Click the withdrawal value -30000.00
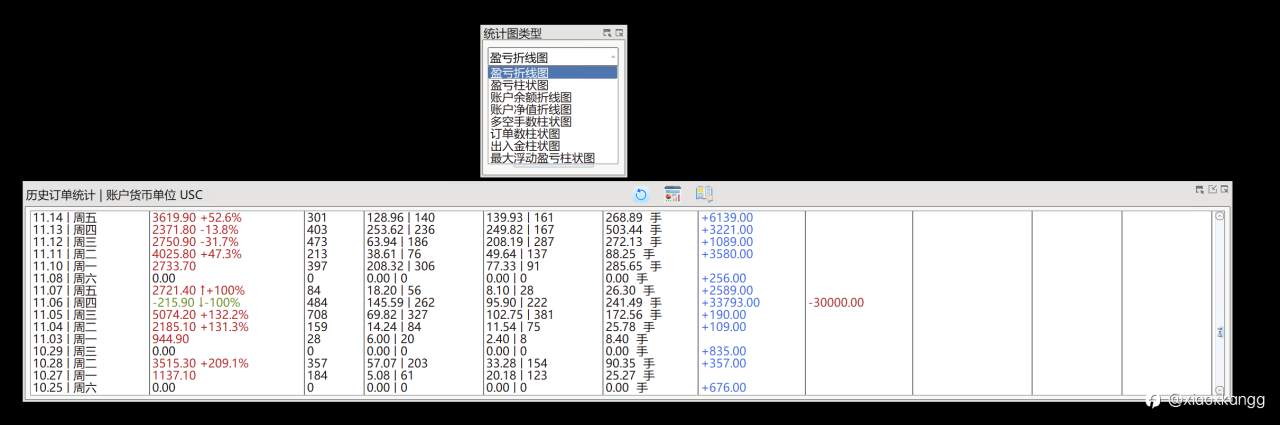Image resolution: width=1280 pixels, height=425 pixels. (x=837, y=302)
